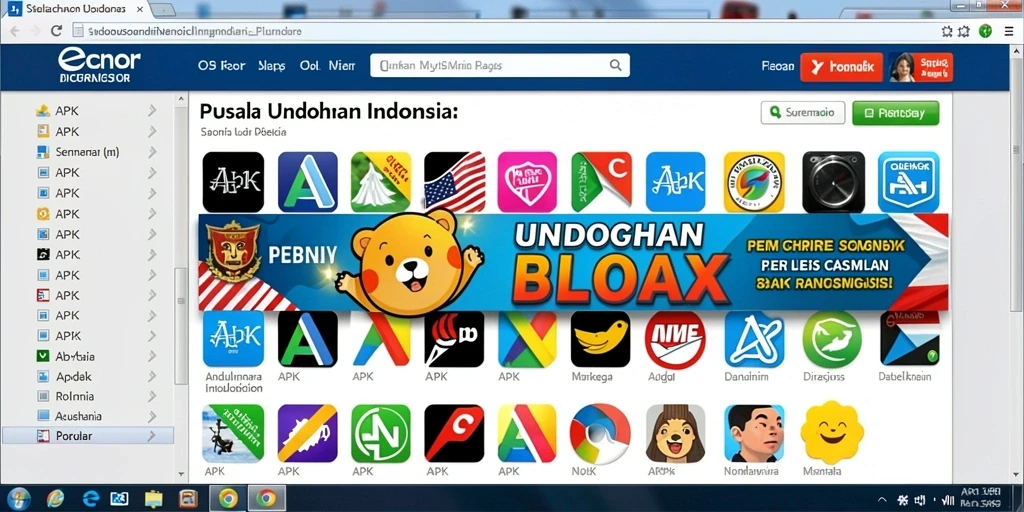Switch to the Stelachnon Uodonas browser tab
The width and height of the screenshot is (1024, 512).
(x=76, y=9)
